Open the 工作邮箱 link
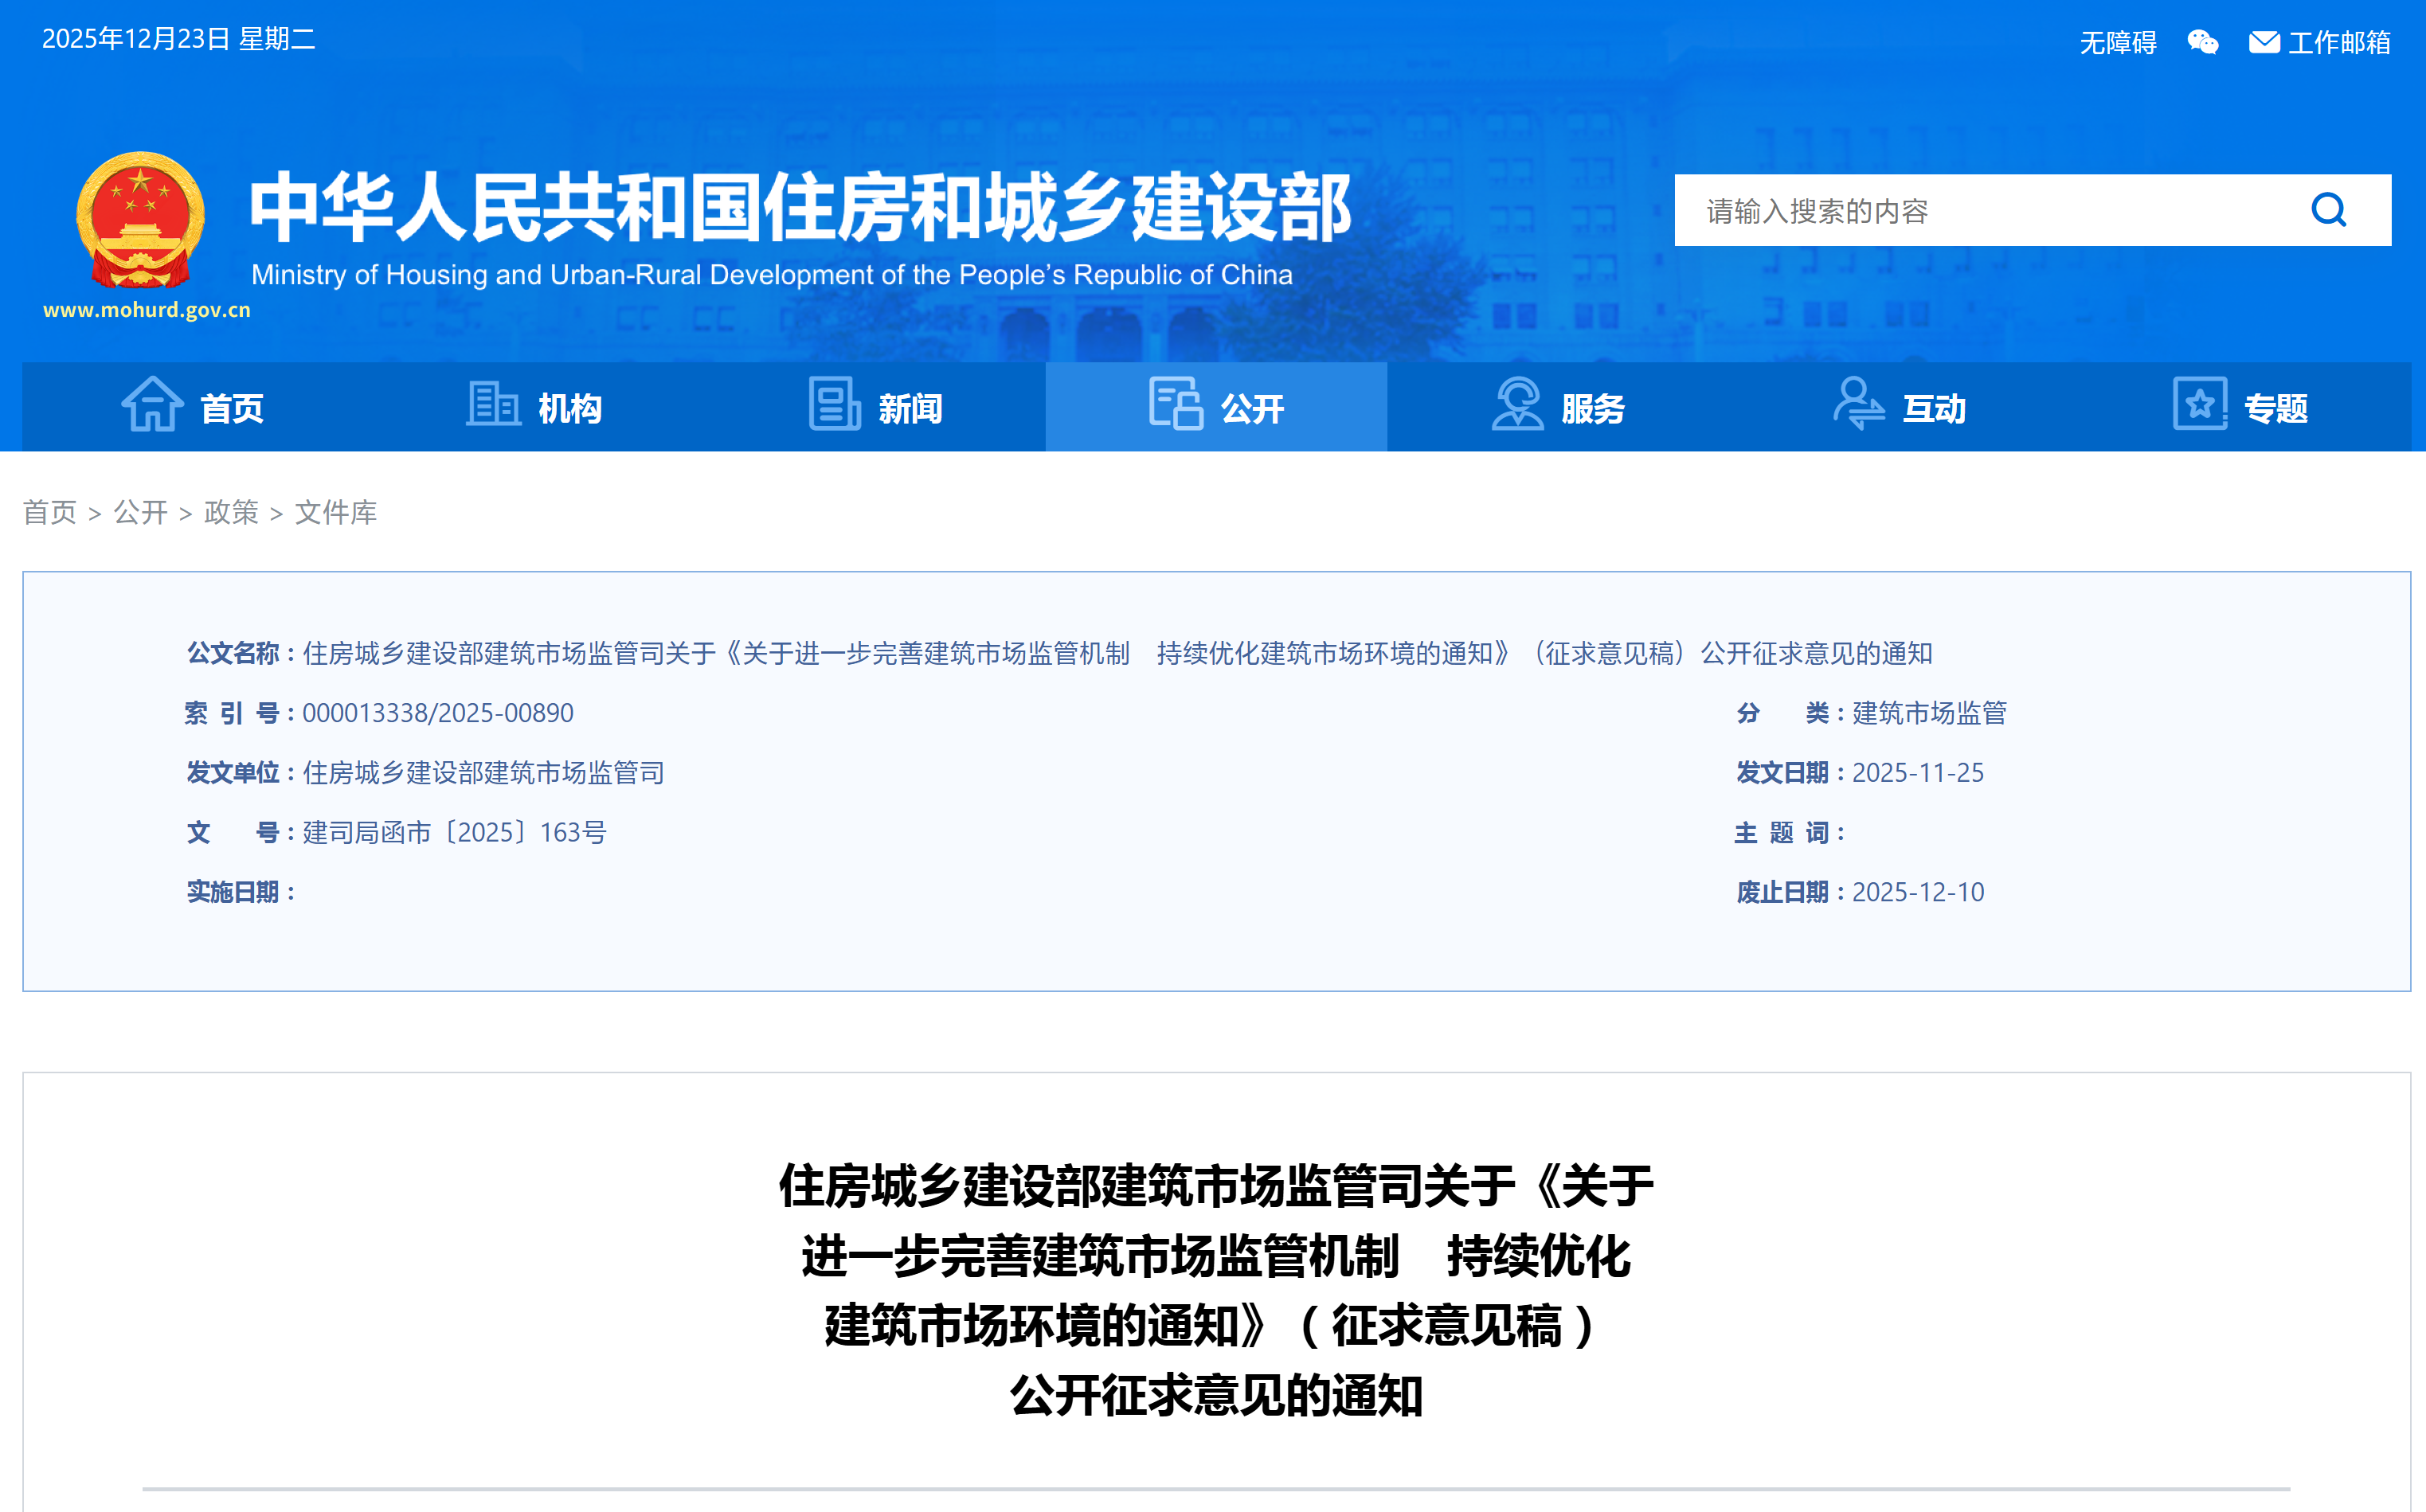 tap(2338, 42)
